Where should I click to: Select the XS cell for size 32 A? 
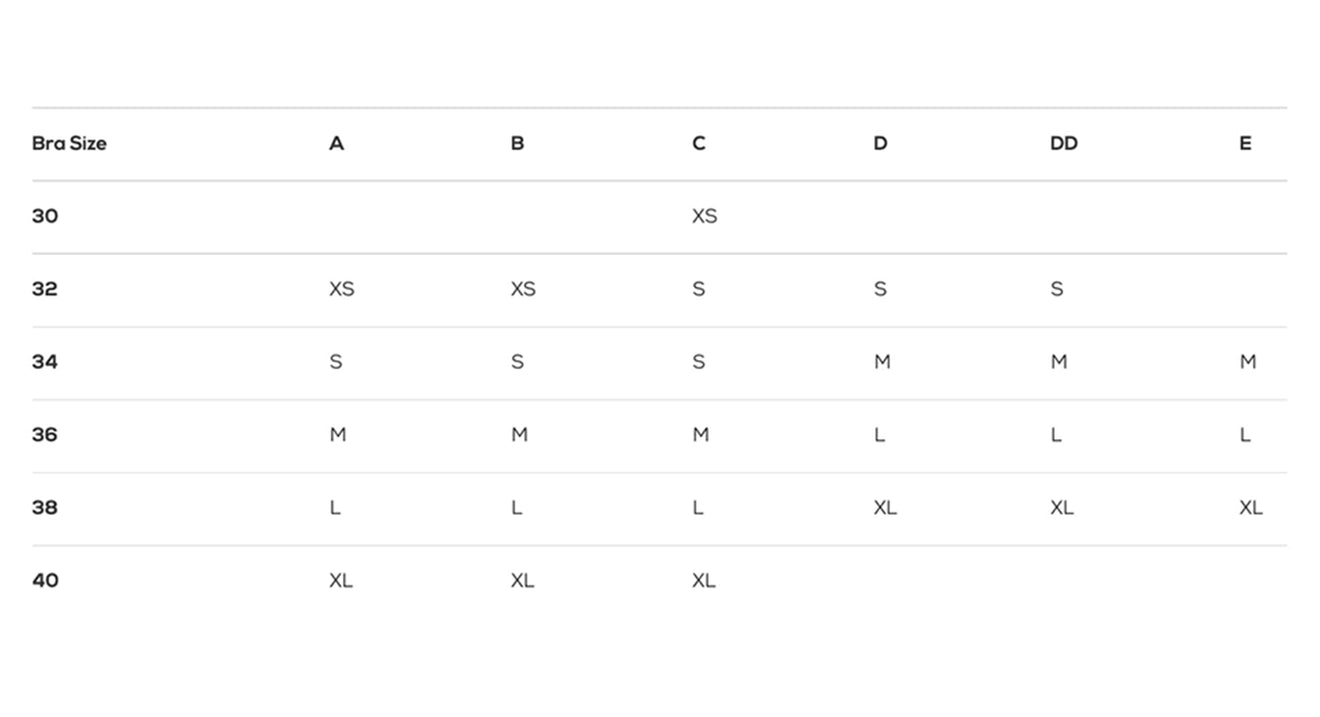[341, 289]
